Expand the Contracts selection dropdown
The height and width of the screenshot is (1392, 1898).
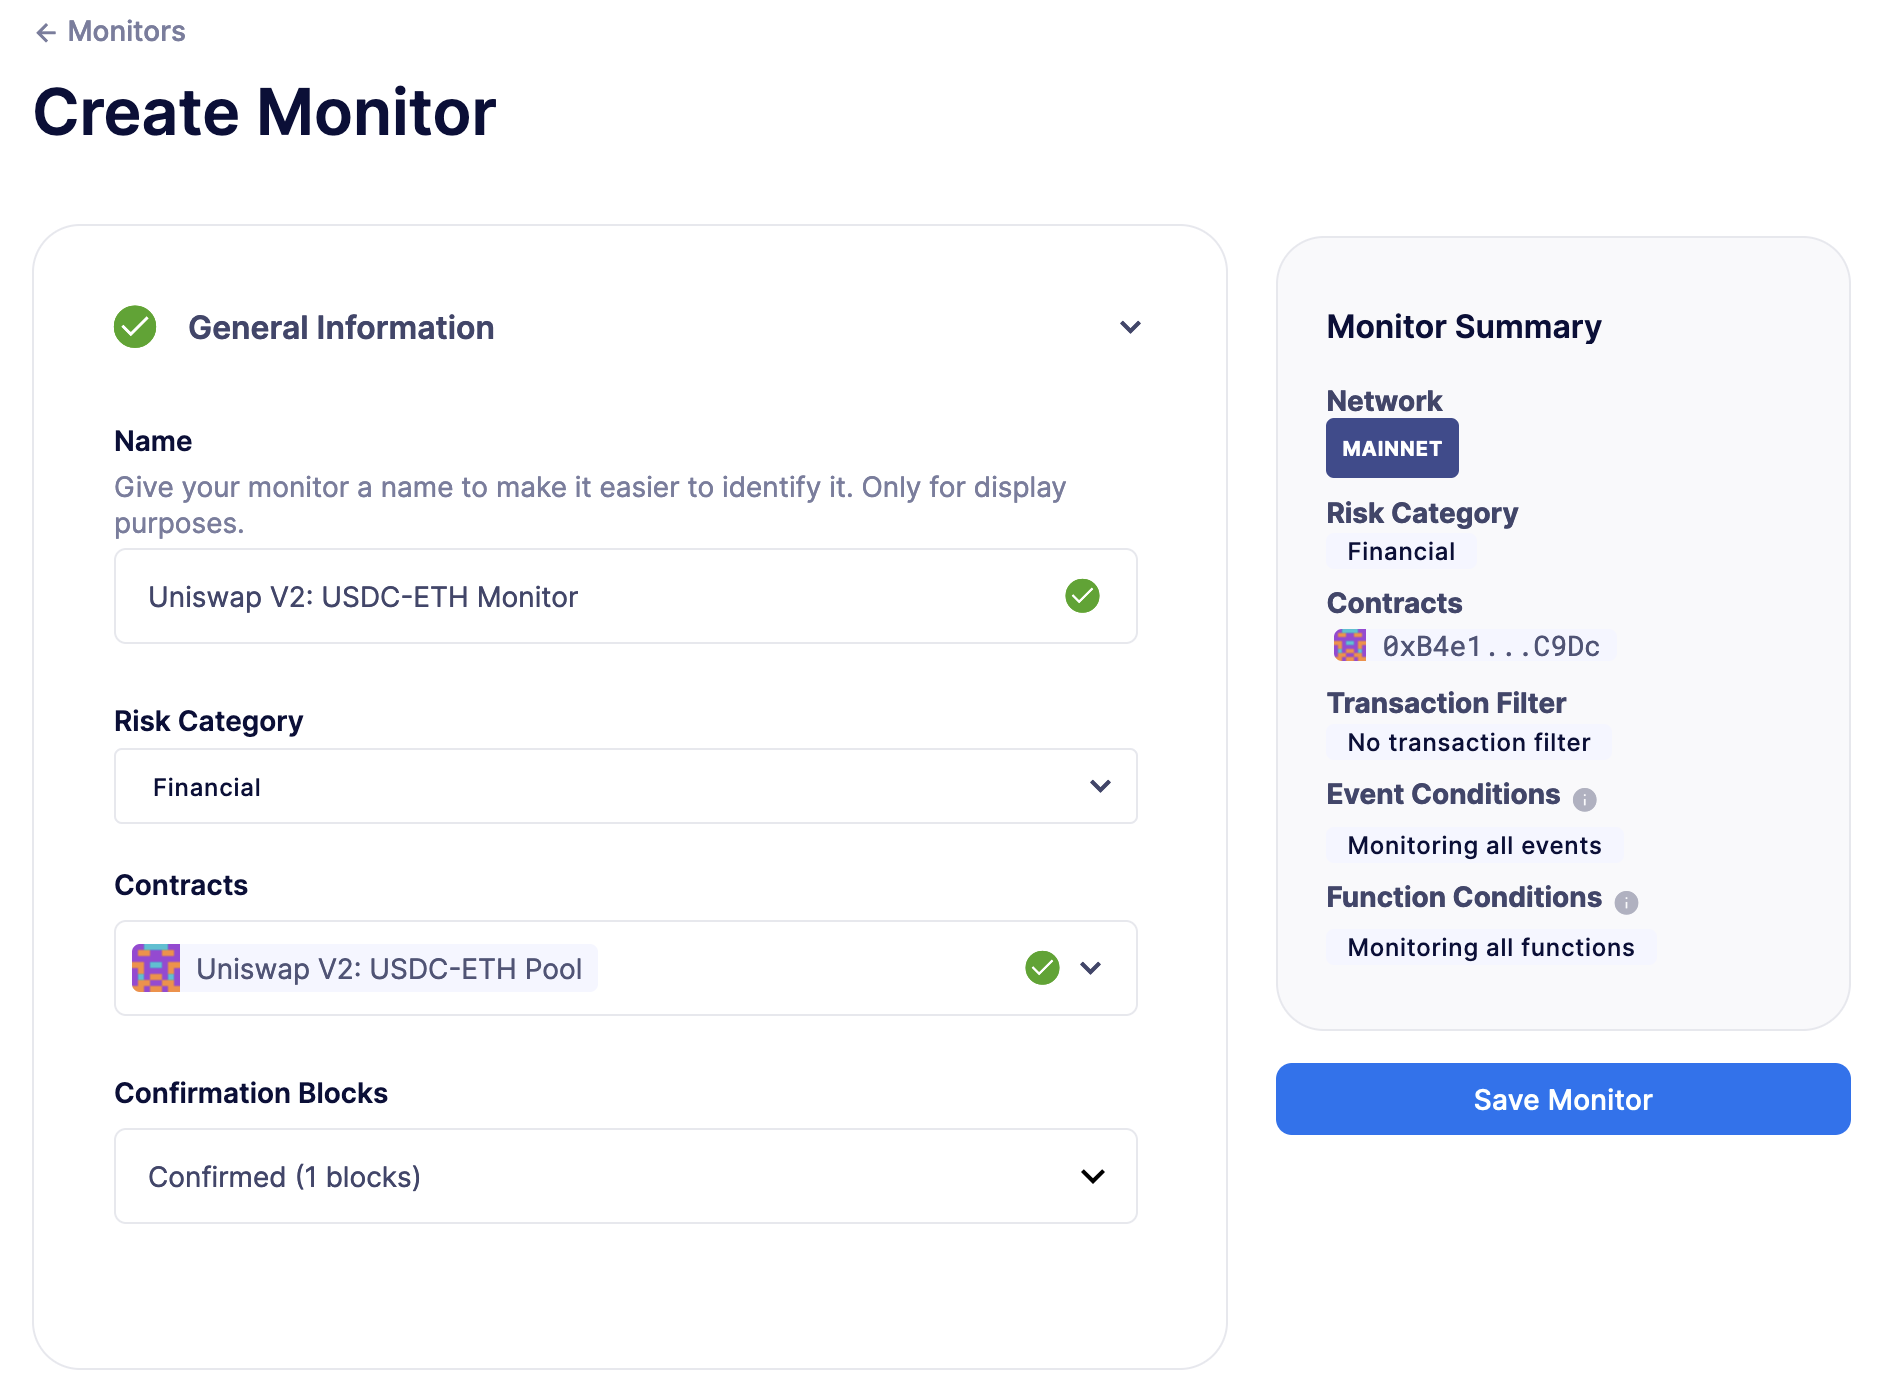click(x=1092, y=968)
